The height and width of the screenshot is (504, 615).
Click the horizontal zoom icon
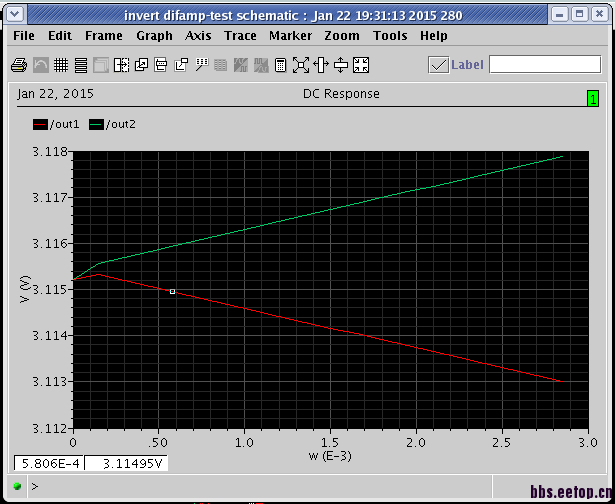(x=321, y=65)
